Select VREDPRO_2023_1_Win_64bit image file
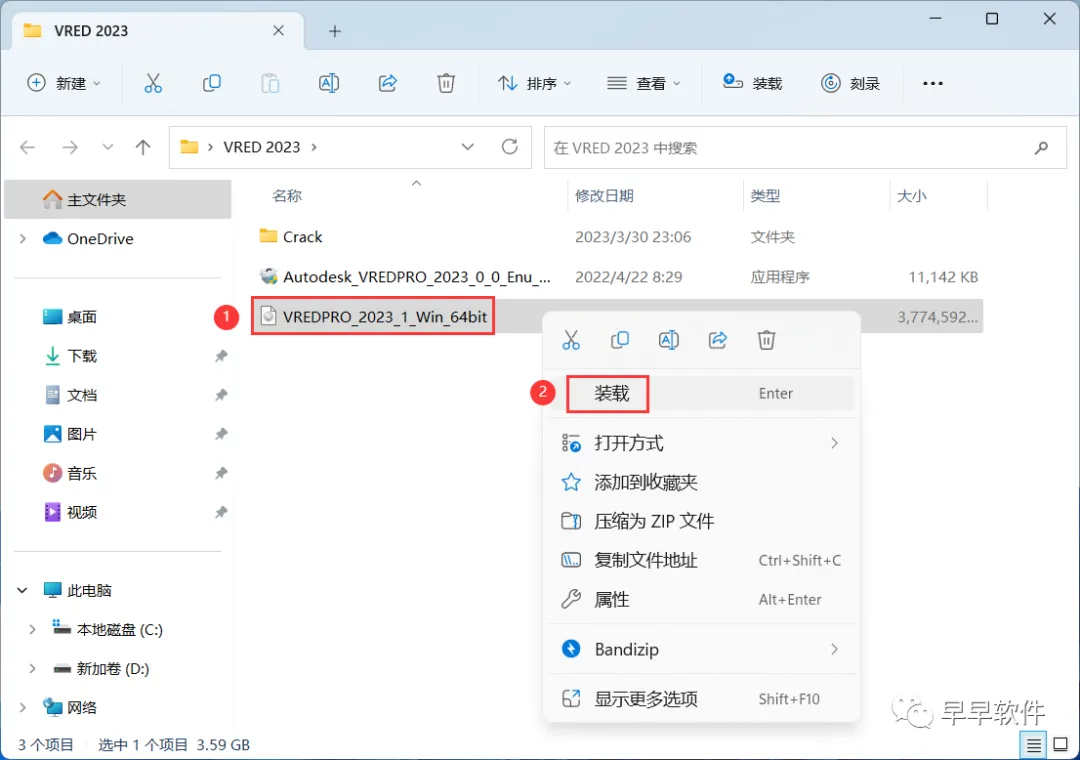1080x760 pixels. (x=384, y=316)
